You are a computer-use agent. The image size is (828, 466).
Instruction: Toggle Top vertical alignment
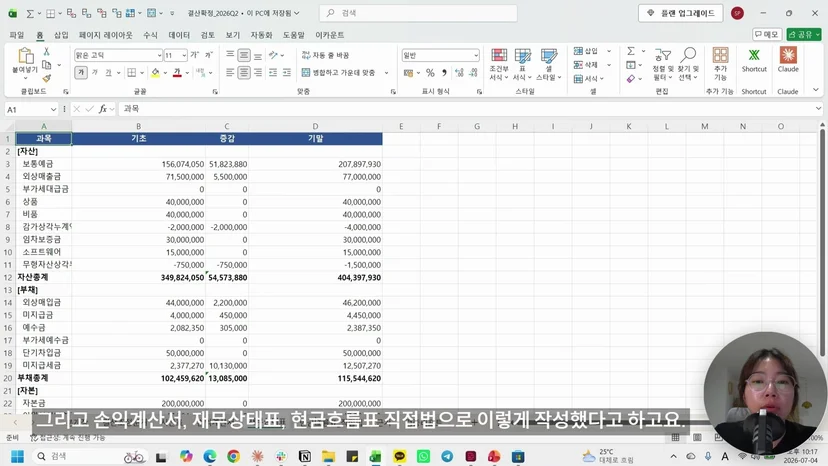(230, 55)
